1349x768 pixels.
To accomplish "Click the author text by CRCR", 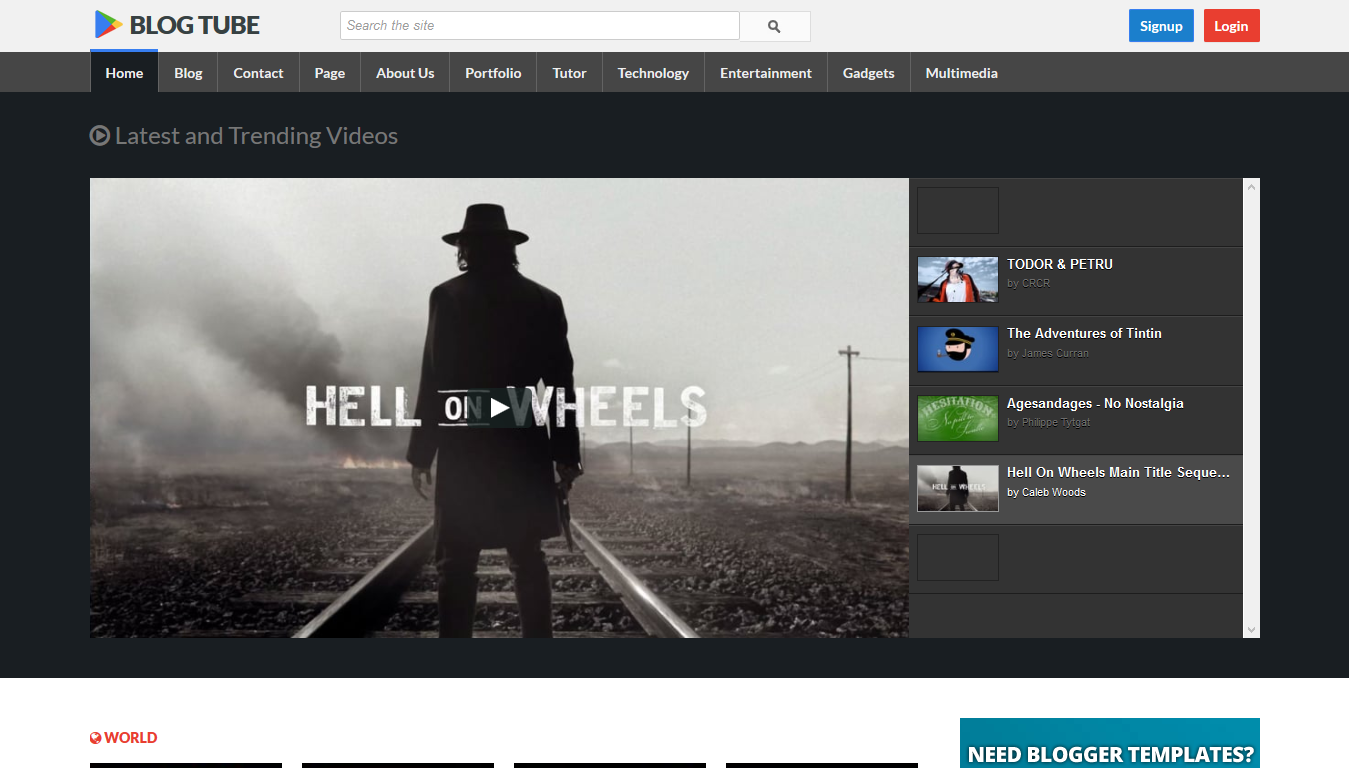I will pyautogui.click(x=1029, y=283).
